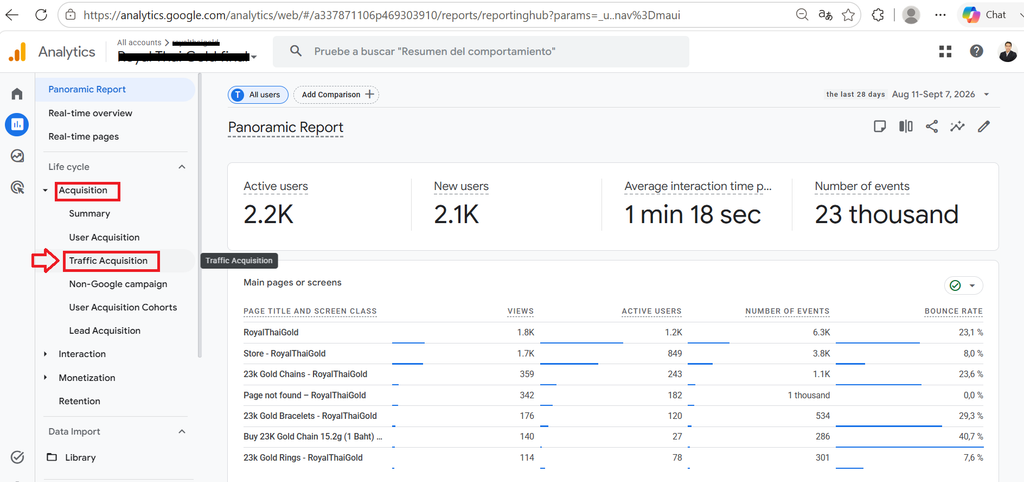Go back with the browser back arrow
Screen dimensions: 1024x482
(12, 14)
